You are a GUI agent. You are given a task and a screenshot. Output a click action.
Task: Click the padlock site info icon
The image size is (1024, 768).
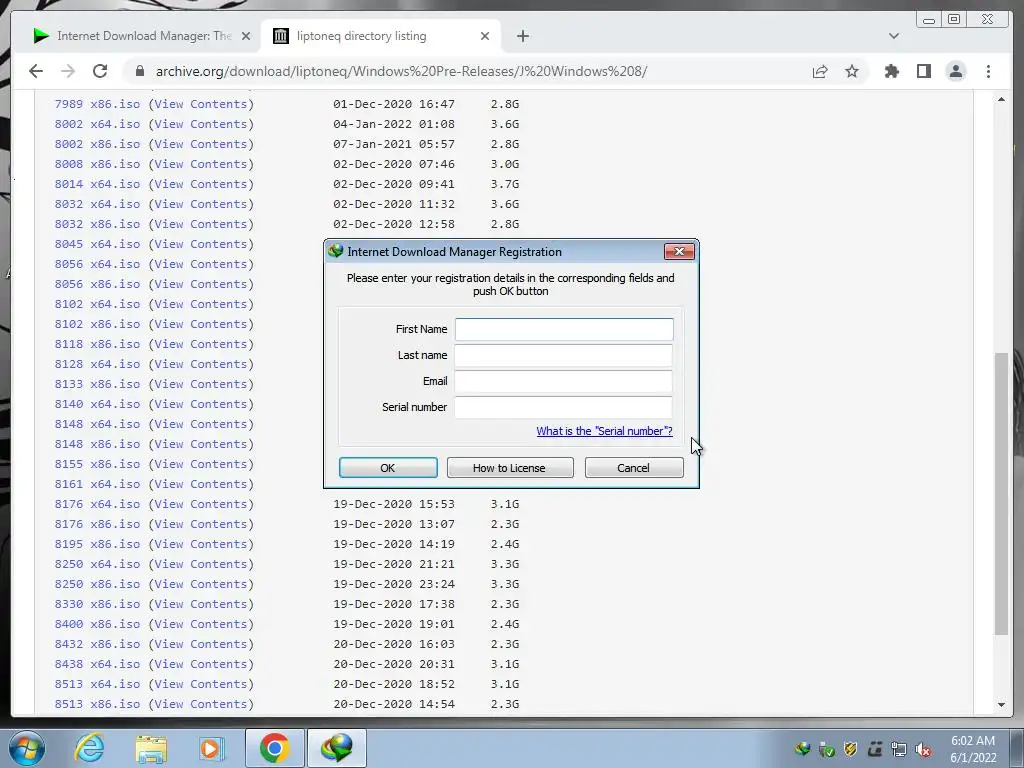[x=139, y=71]
